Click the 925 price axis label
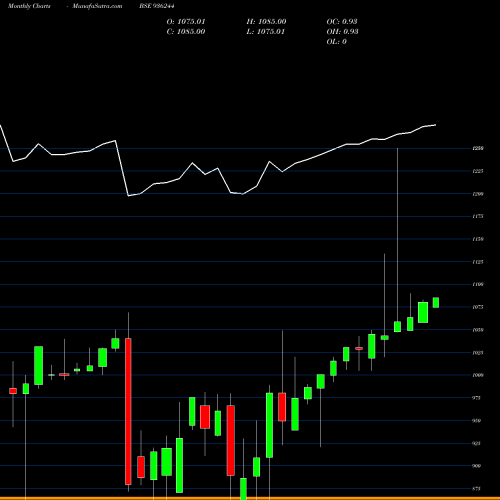500x500 pixels. pos(477,443)
